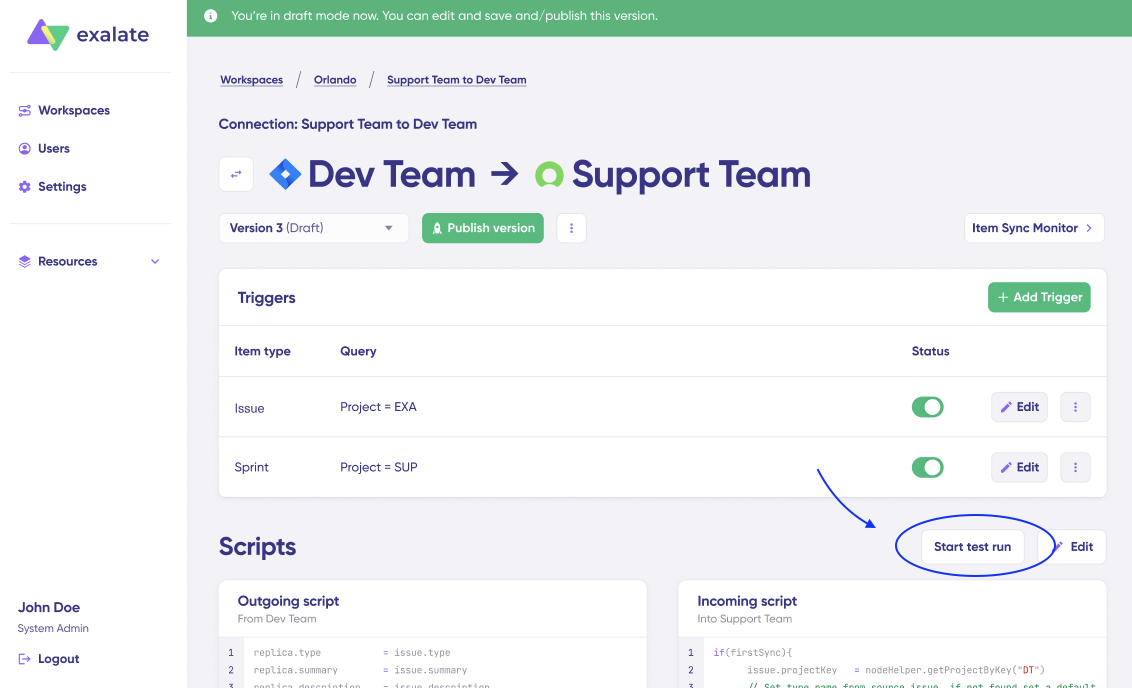Open more options for the Sprint trigger
1132x688 pixels.
(1076, 468)
